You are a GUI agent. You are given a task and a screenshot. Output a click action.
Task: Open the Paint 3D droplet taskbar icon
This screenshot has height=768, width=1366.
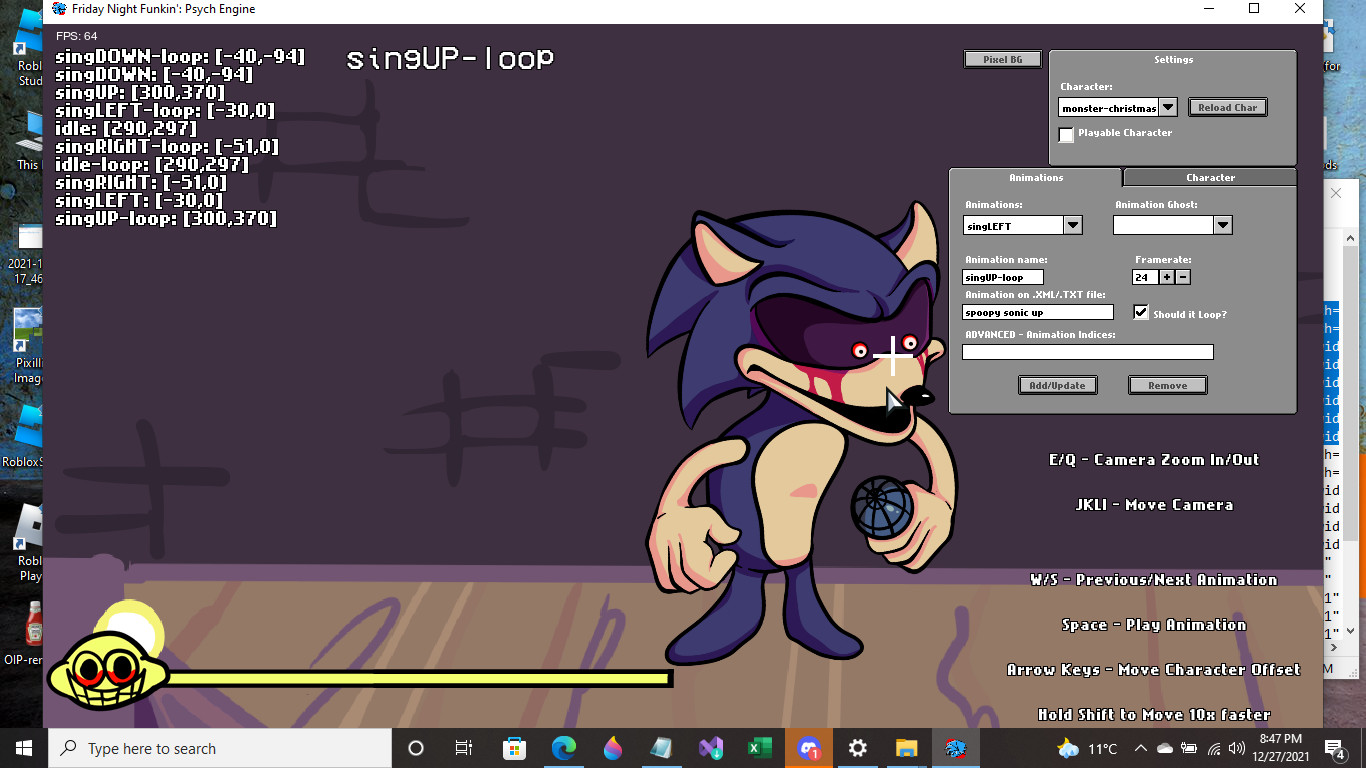point(613,748)
